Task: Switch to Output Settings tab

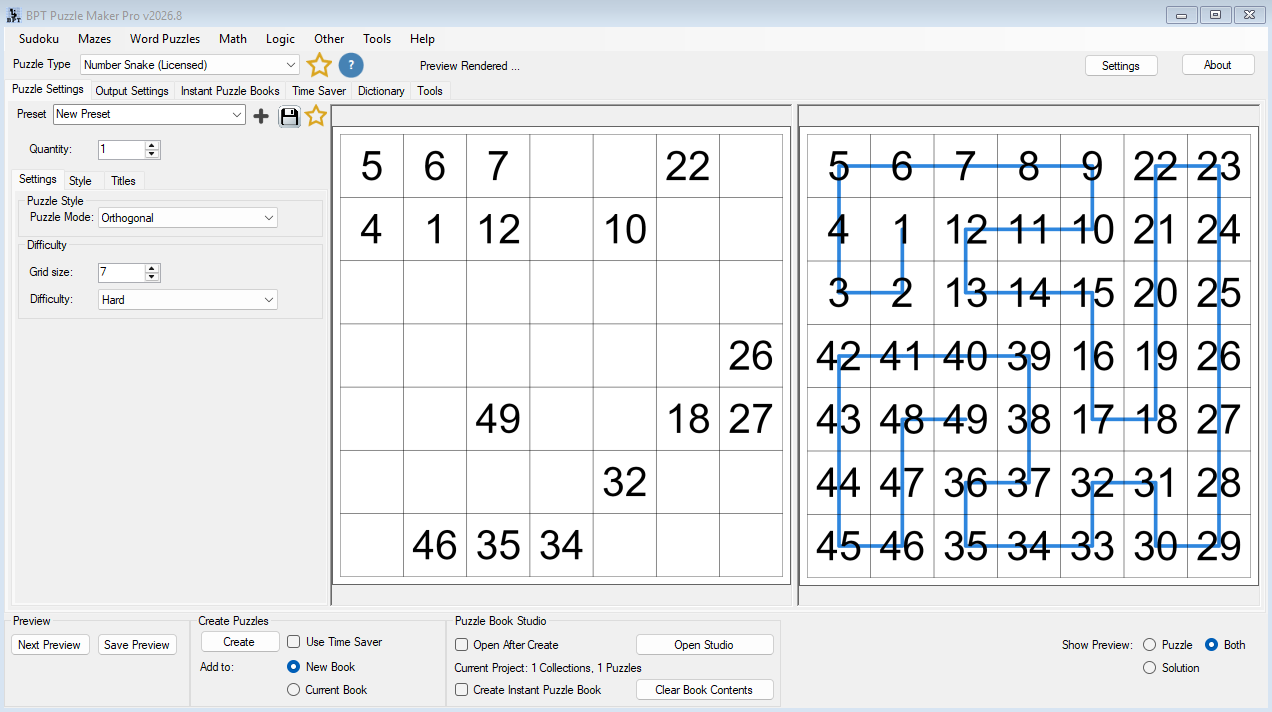Action: pyautogui.click(x=132, y=91)
